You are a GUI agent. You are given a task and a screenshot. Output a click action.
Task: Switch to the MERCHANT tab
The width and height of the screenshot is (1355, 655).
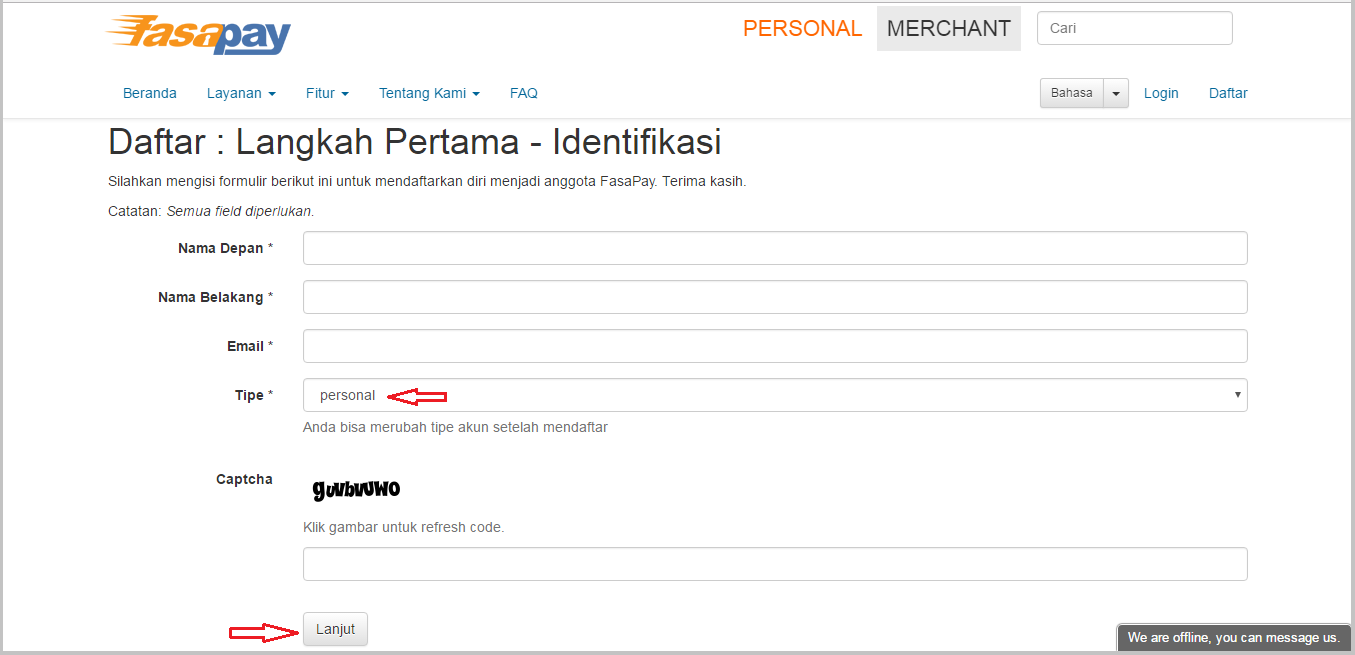(948, 28)
